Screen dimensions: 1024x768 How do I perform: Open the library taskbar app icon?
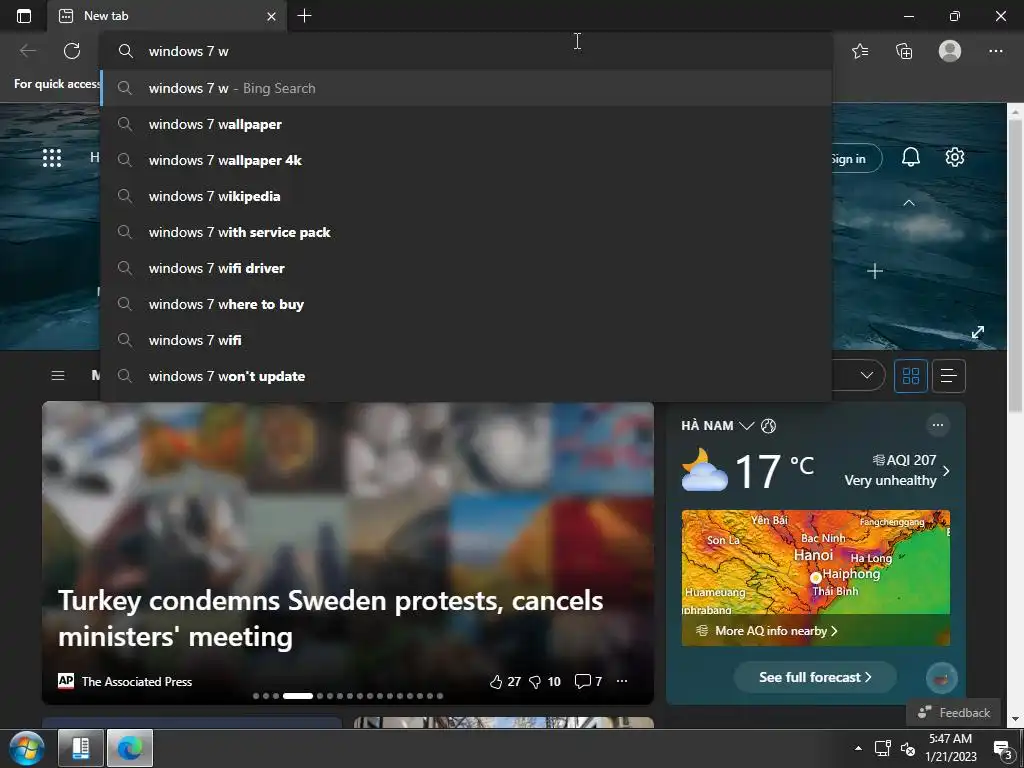click(x=81, y=748)
